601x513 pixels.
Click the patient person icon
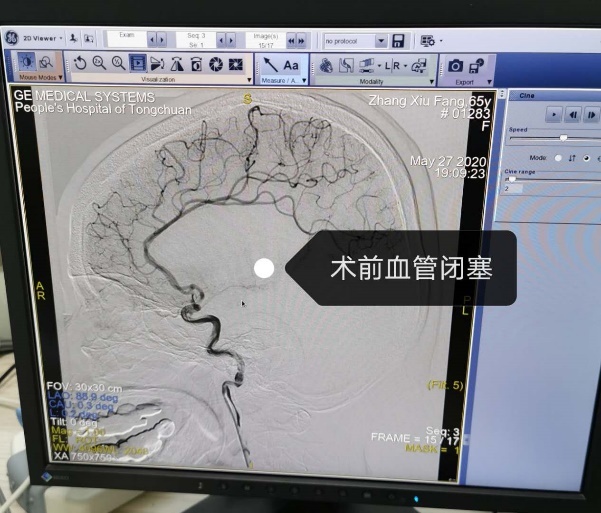74,38
